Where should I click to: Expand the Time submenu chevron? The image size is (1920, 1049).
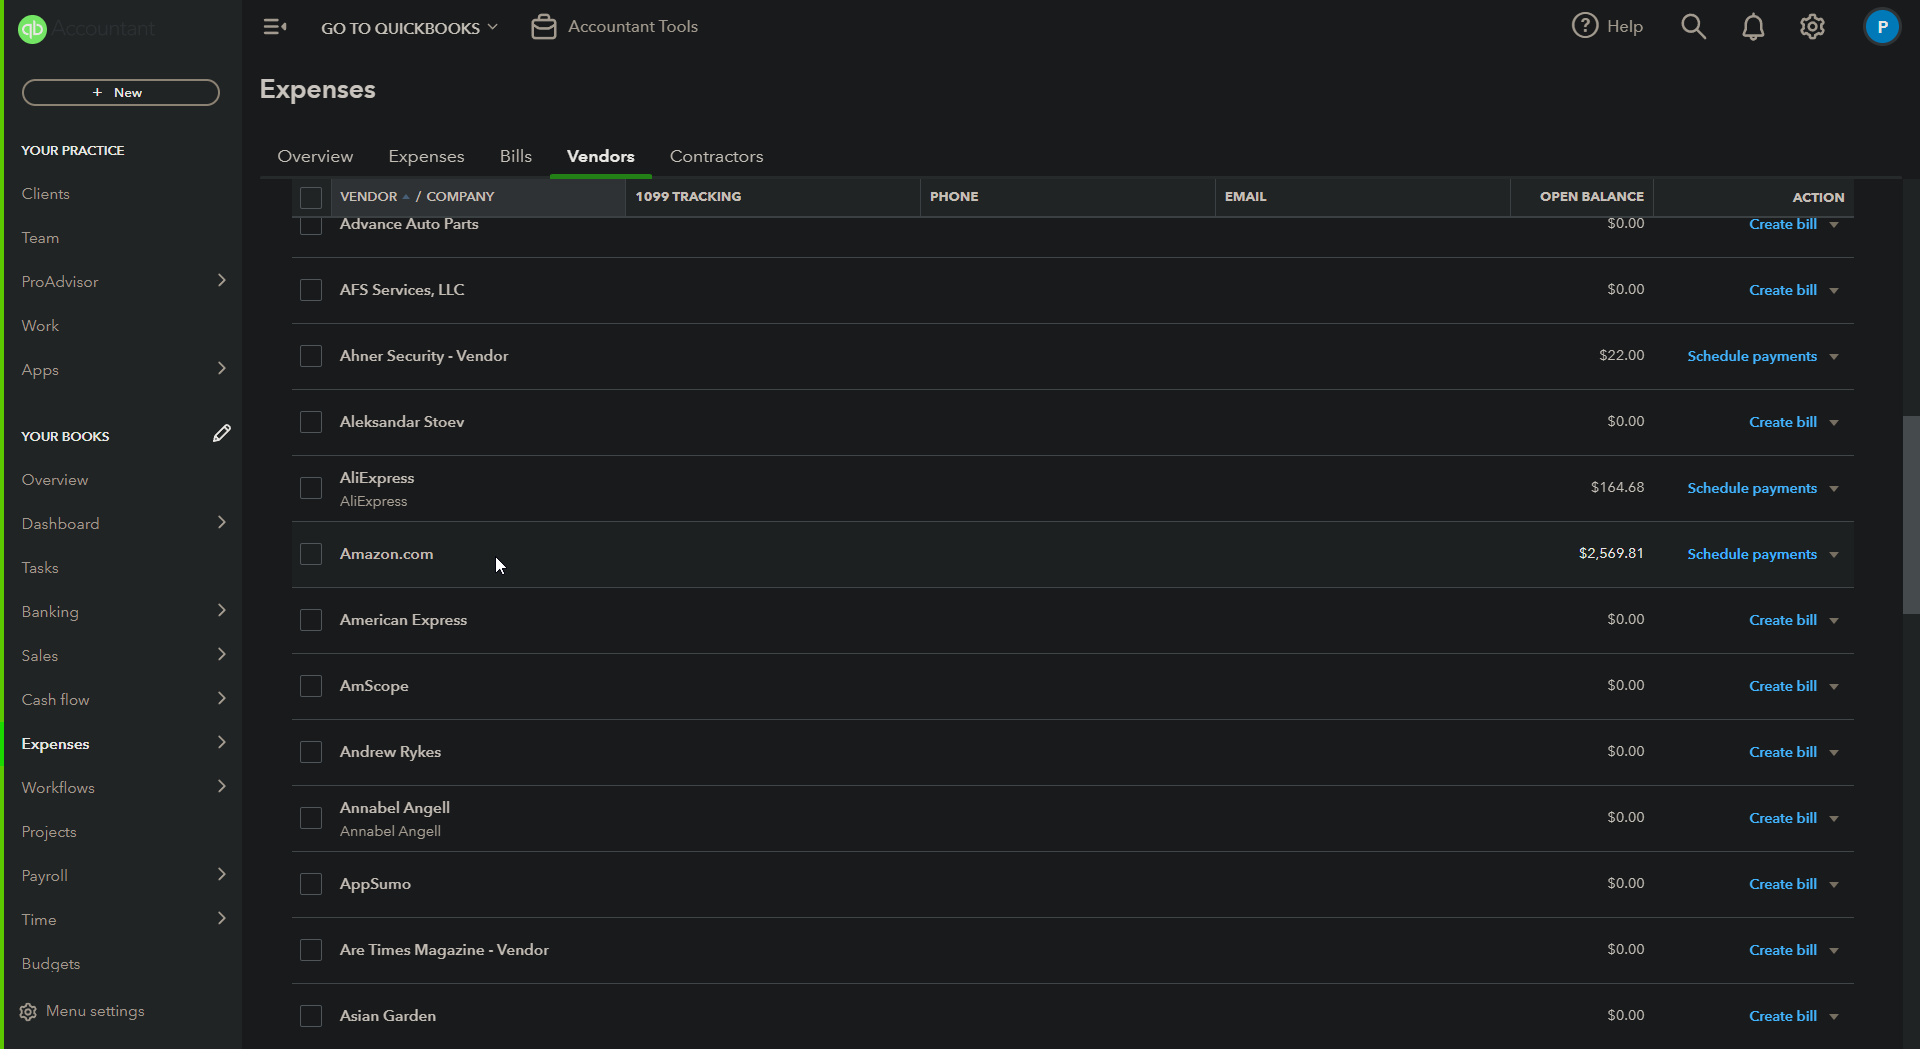[x=222, y=918]
